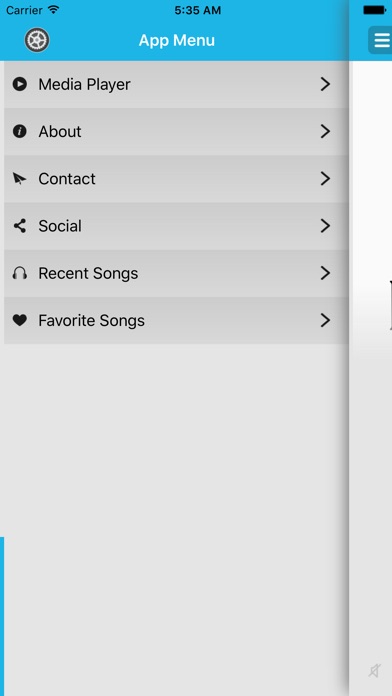This screenshot has height=696, width=392.
Task: Select the Recent Songs menu item
Action: coord(176,273)
